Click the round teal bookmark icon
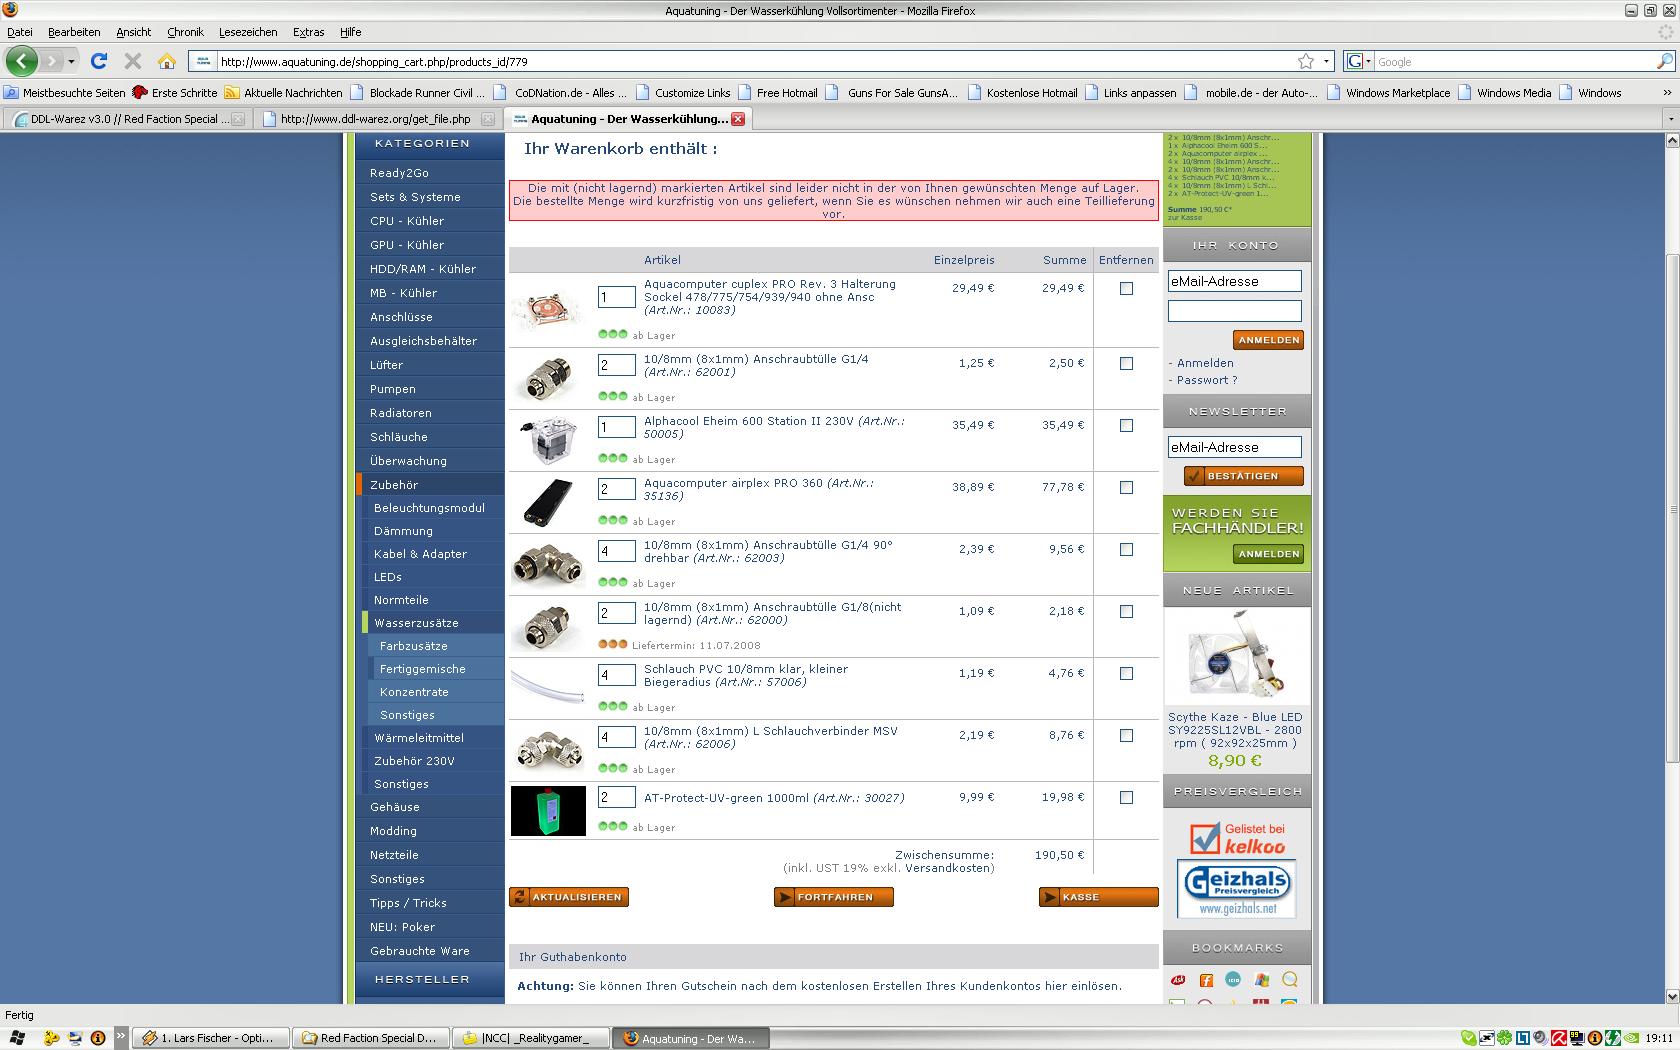This screenshot has height=1050, width=1680. click(1233, 980)
